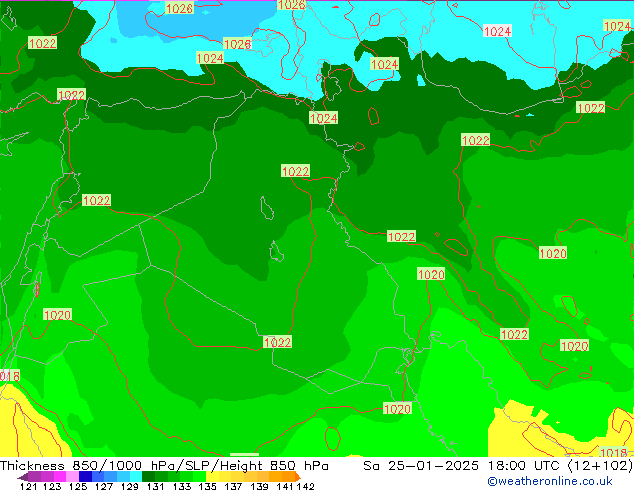Click the dark blue legend swatch at 125

point(85,477)
